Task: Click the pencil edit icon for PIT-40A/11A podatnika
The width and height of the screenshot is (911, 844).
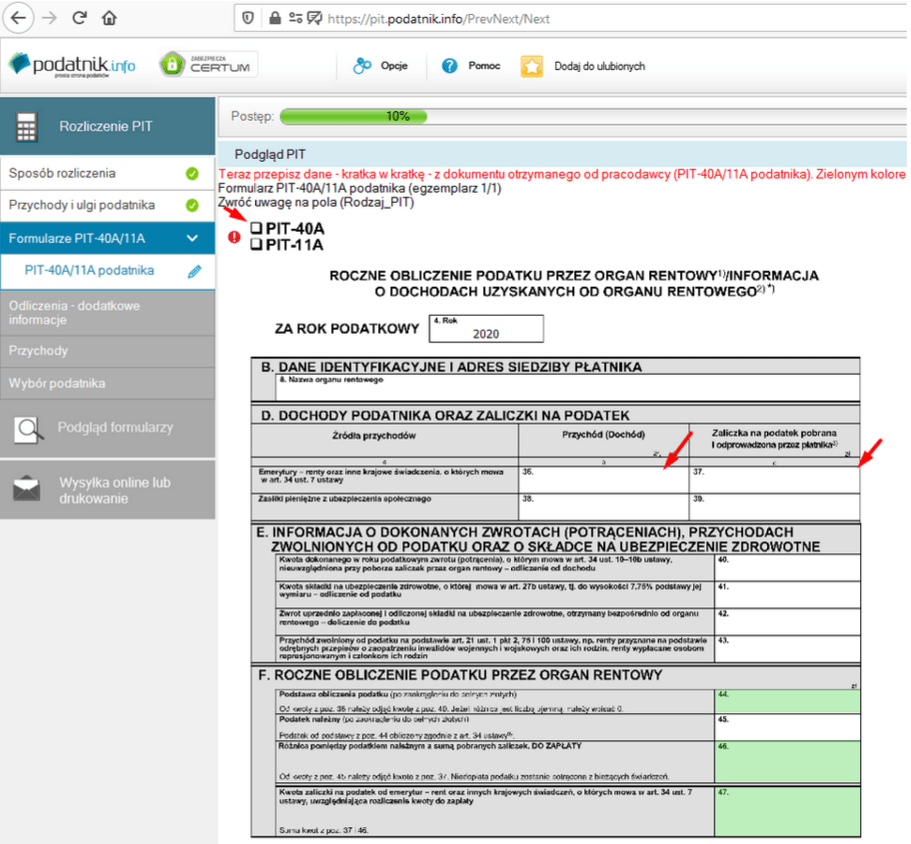Action: pyautogui.click(x=194, y=271)
